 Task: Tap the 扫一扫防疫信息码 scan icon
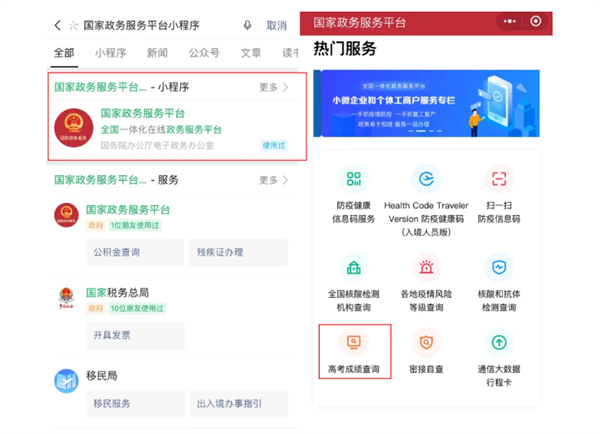[499, 179]
